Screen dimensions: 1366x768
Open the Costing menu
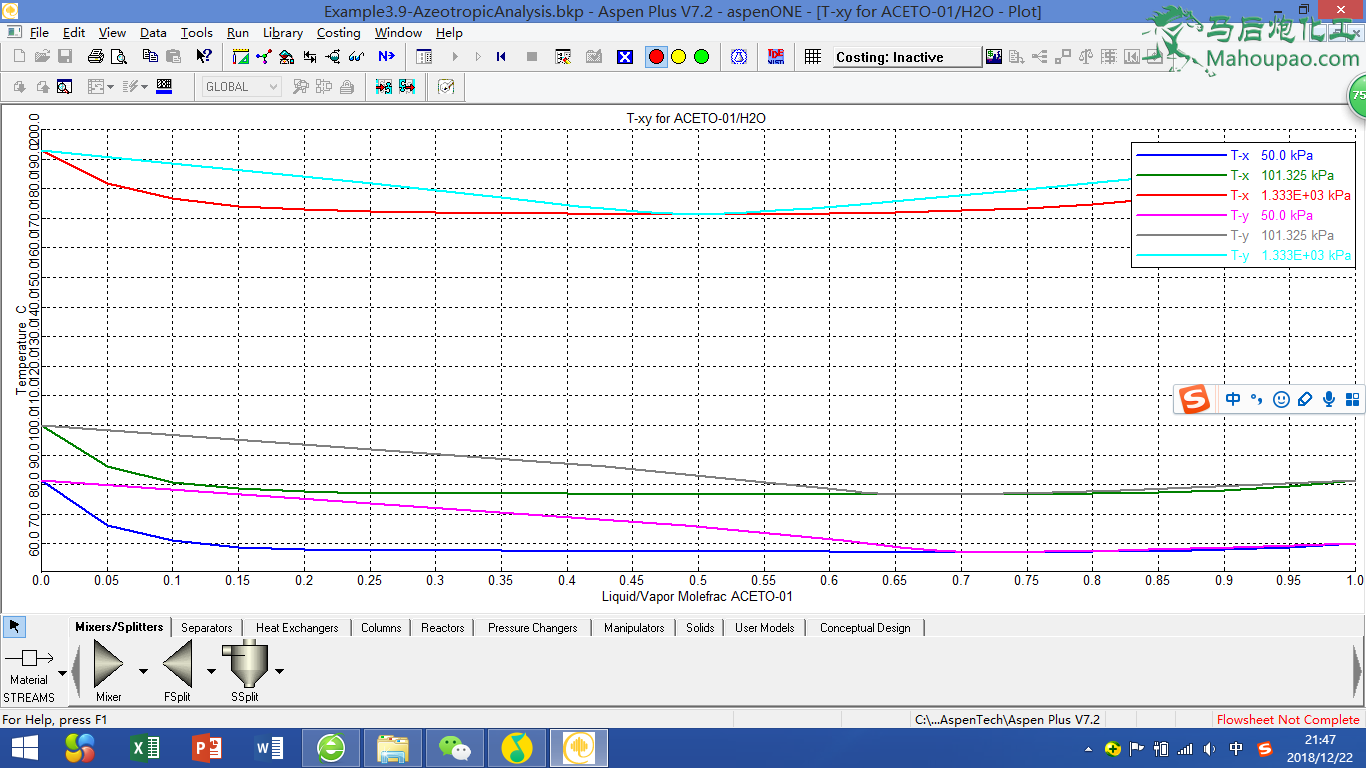pyautogui.click(x=338, y=33)
